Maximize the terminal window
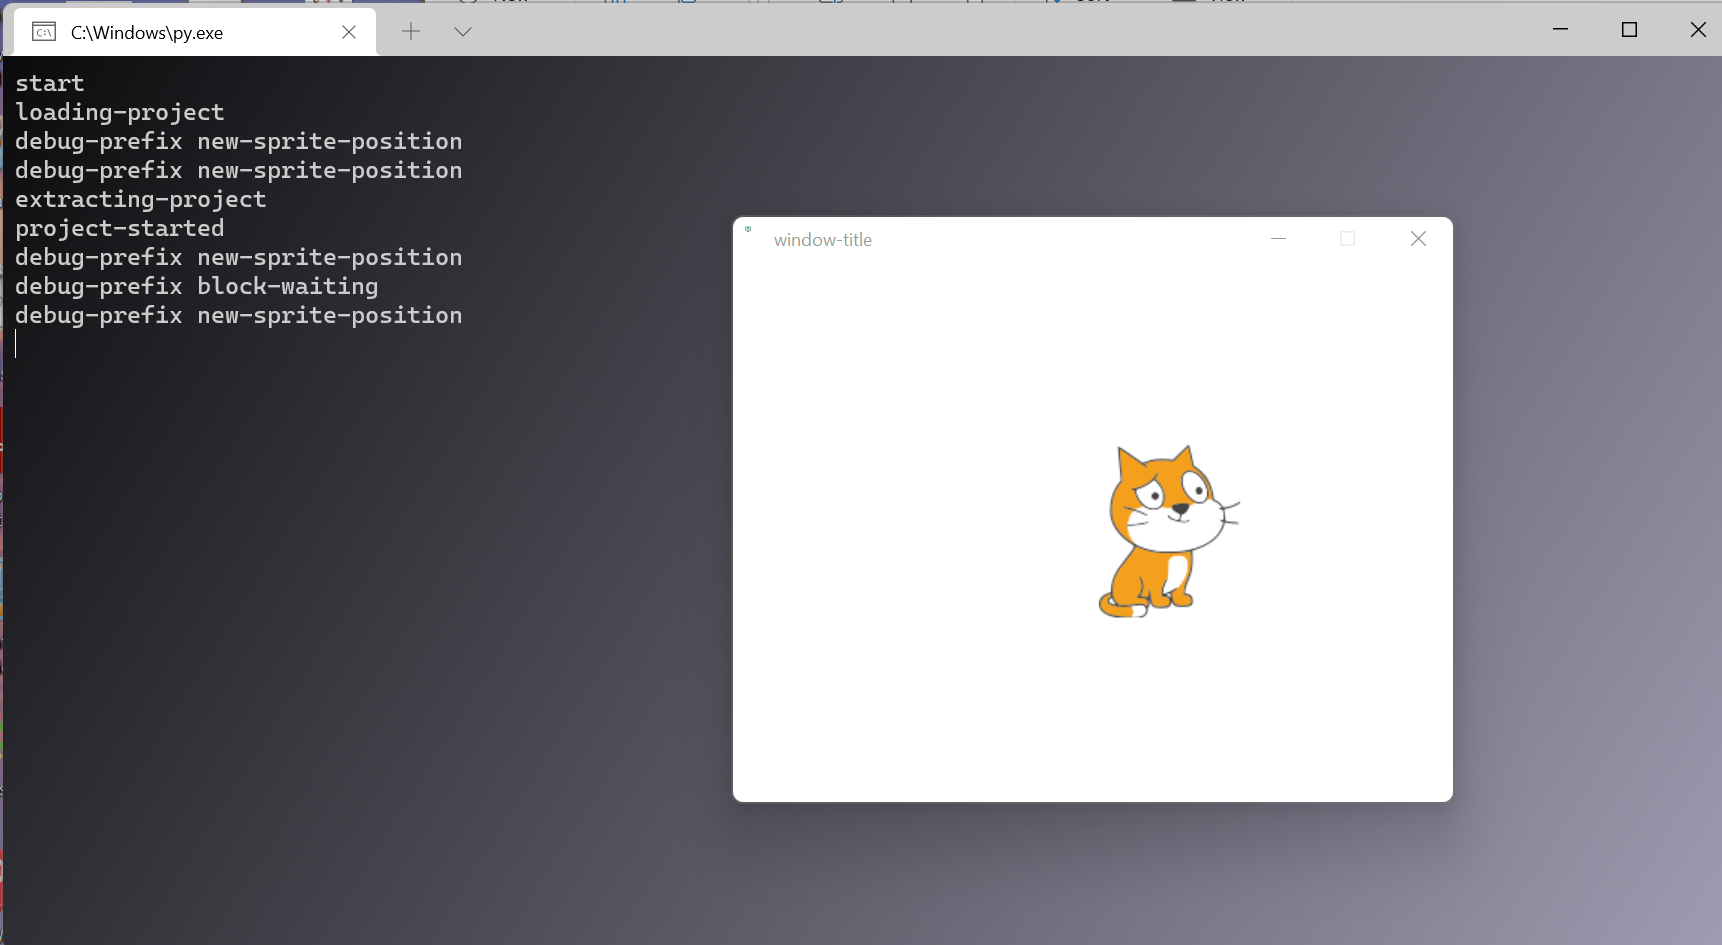The height and width of the screenshot is (945, 1722). click(1629, 29)
